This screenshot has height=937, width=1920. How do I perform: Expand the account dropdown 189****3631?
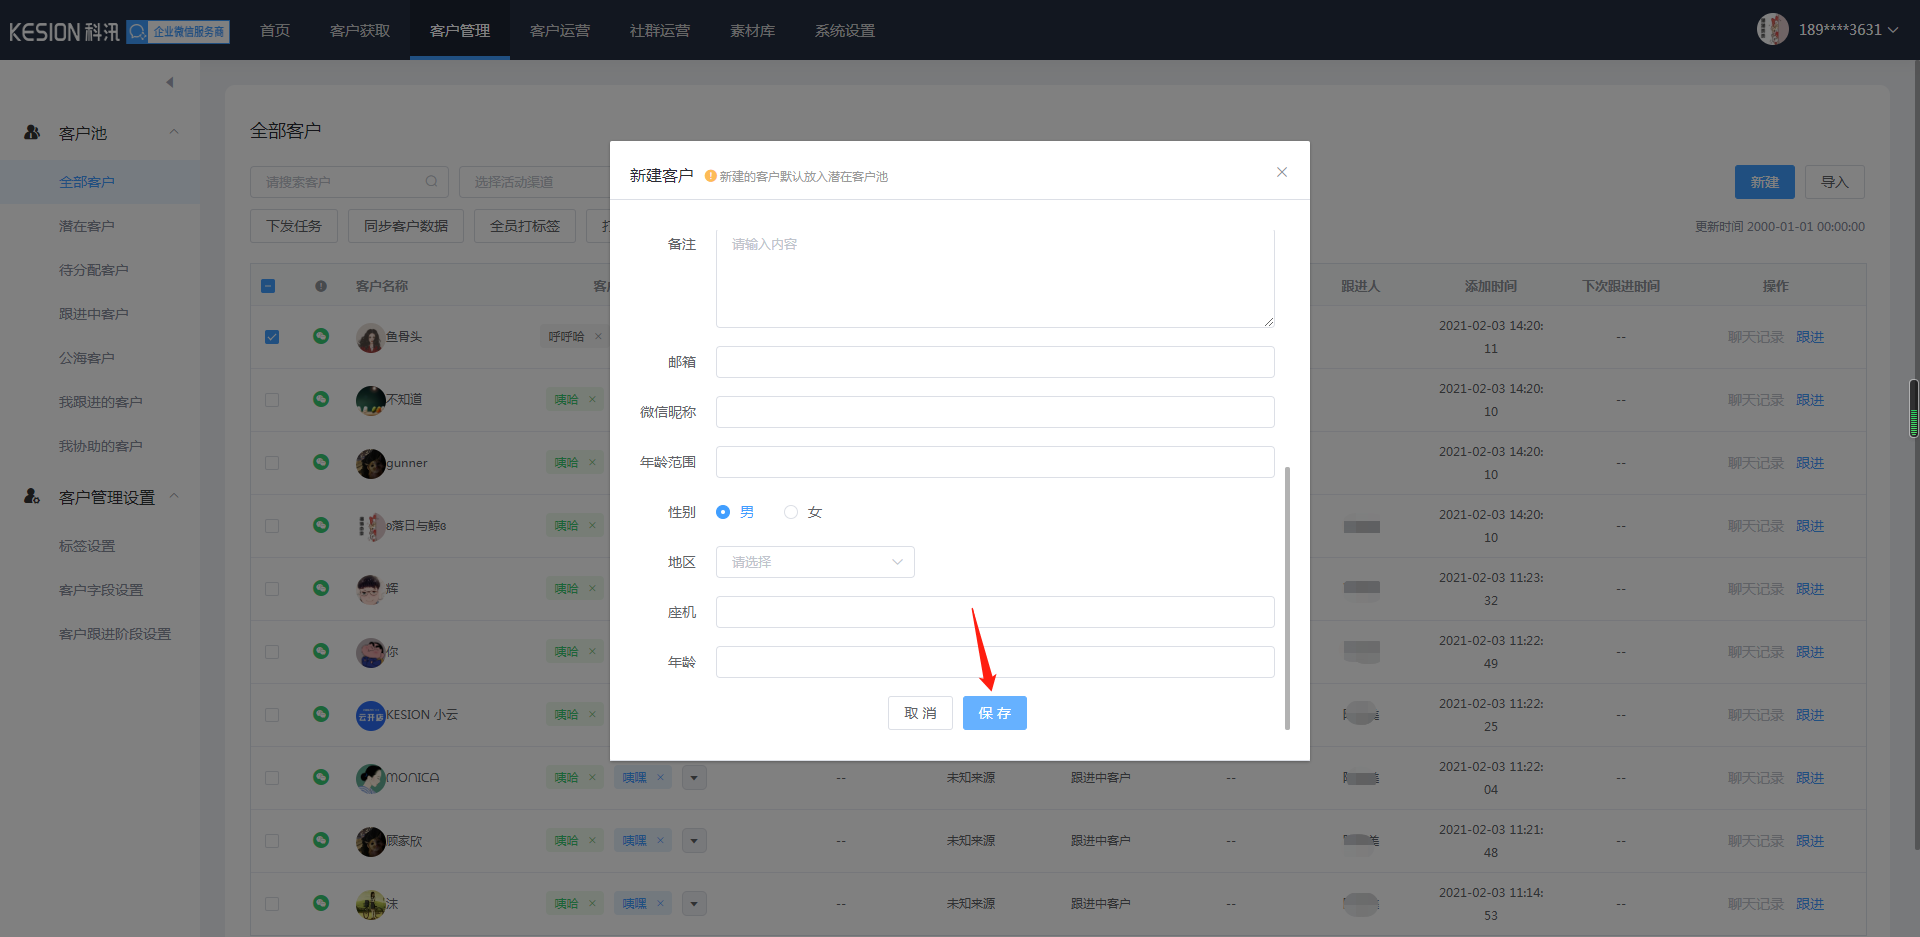(x=1848, y=30)
